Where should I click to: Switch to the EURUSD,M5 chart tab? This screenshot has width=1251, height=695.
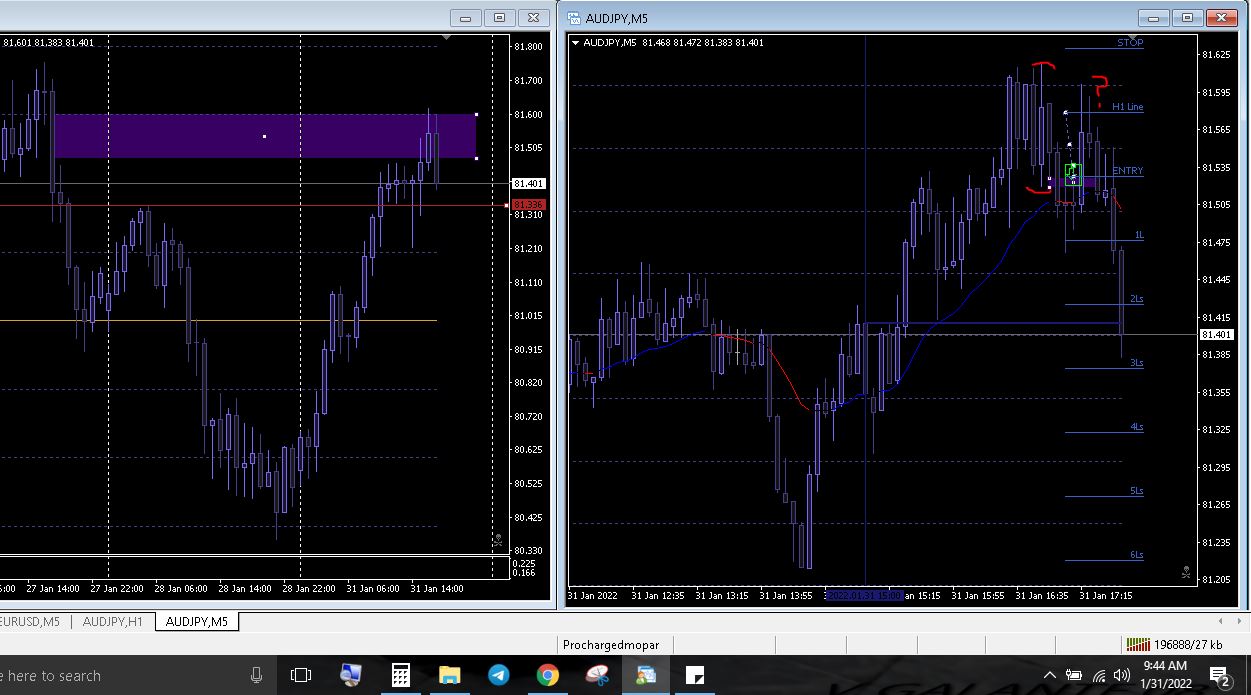pyautogui.click(x=30, y=621)
